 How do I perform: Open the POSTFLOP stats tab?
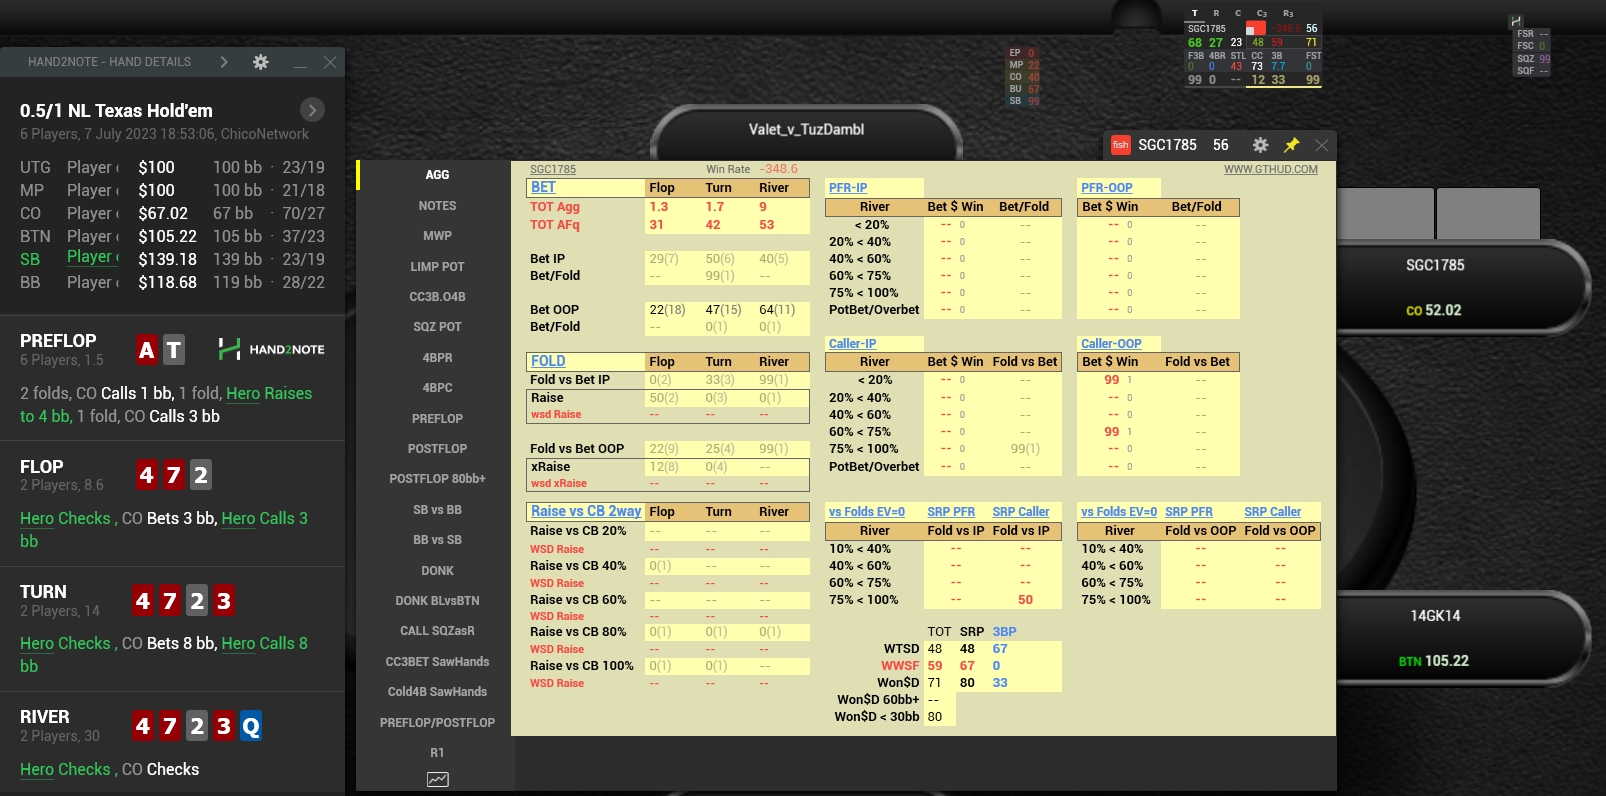[x=437, y=449]
